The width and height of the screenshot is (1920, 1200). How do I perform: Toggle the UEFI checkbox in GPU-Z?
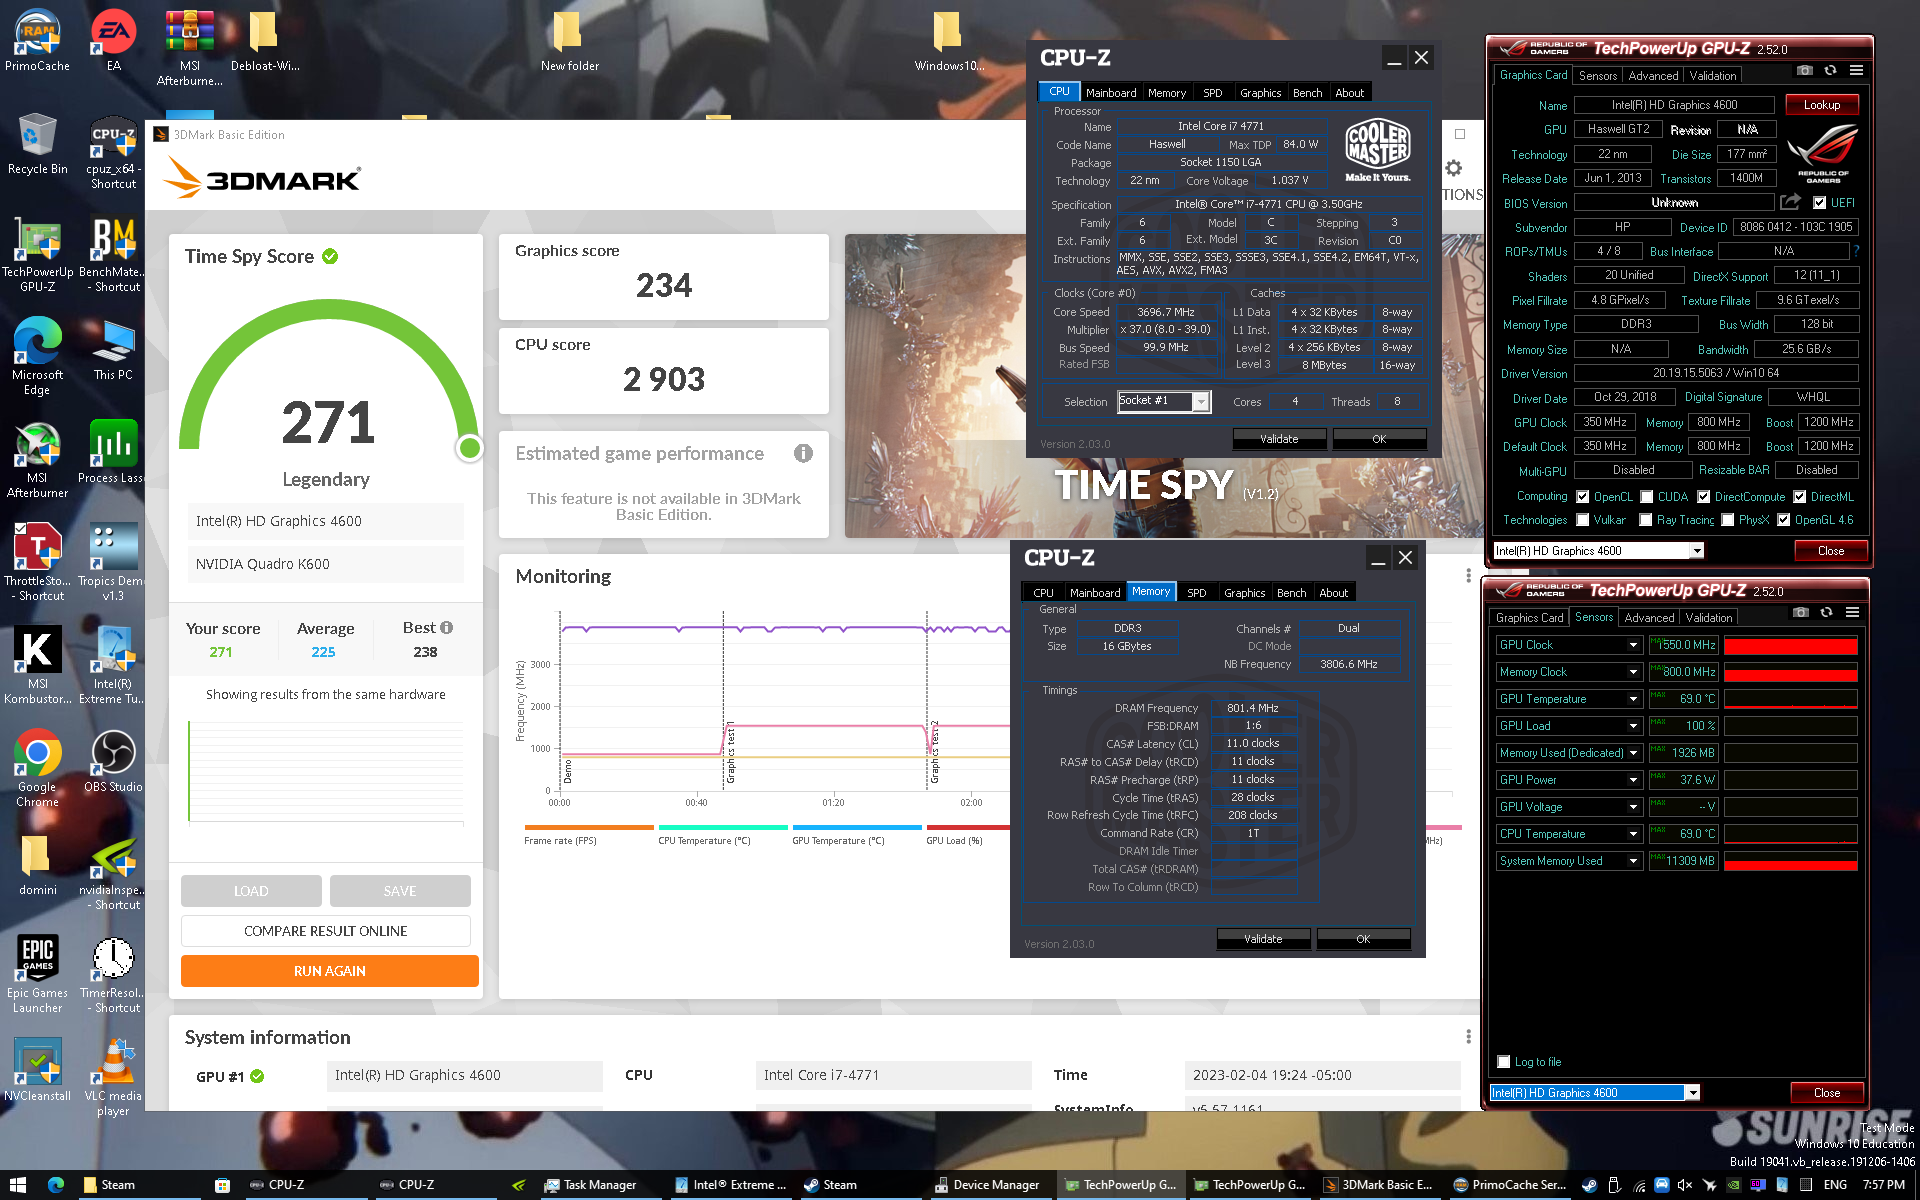click(x=1820, y=202)
